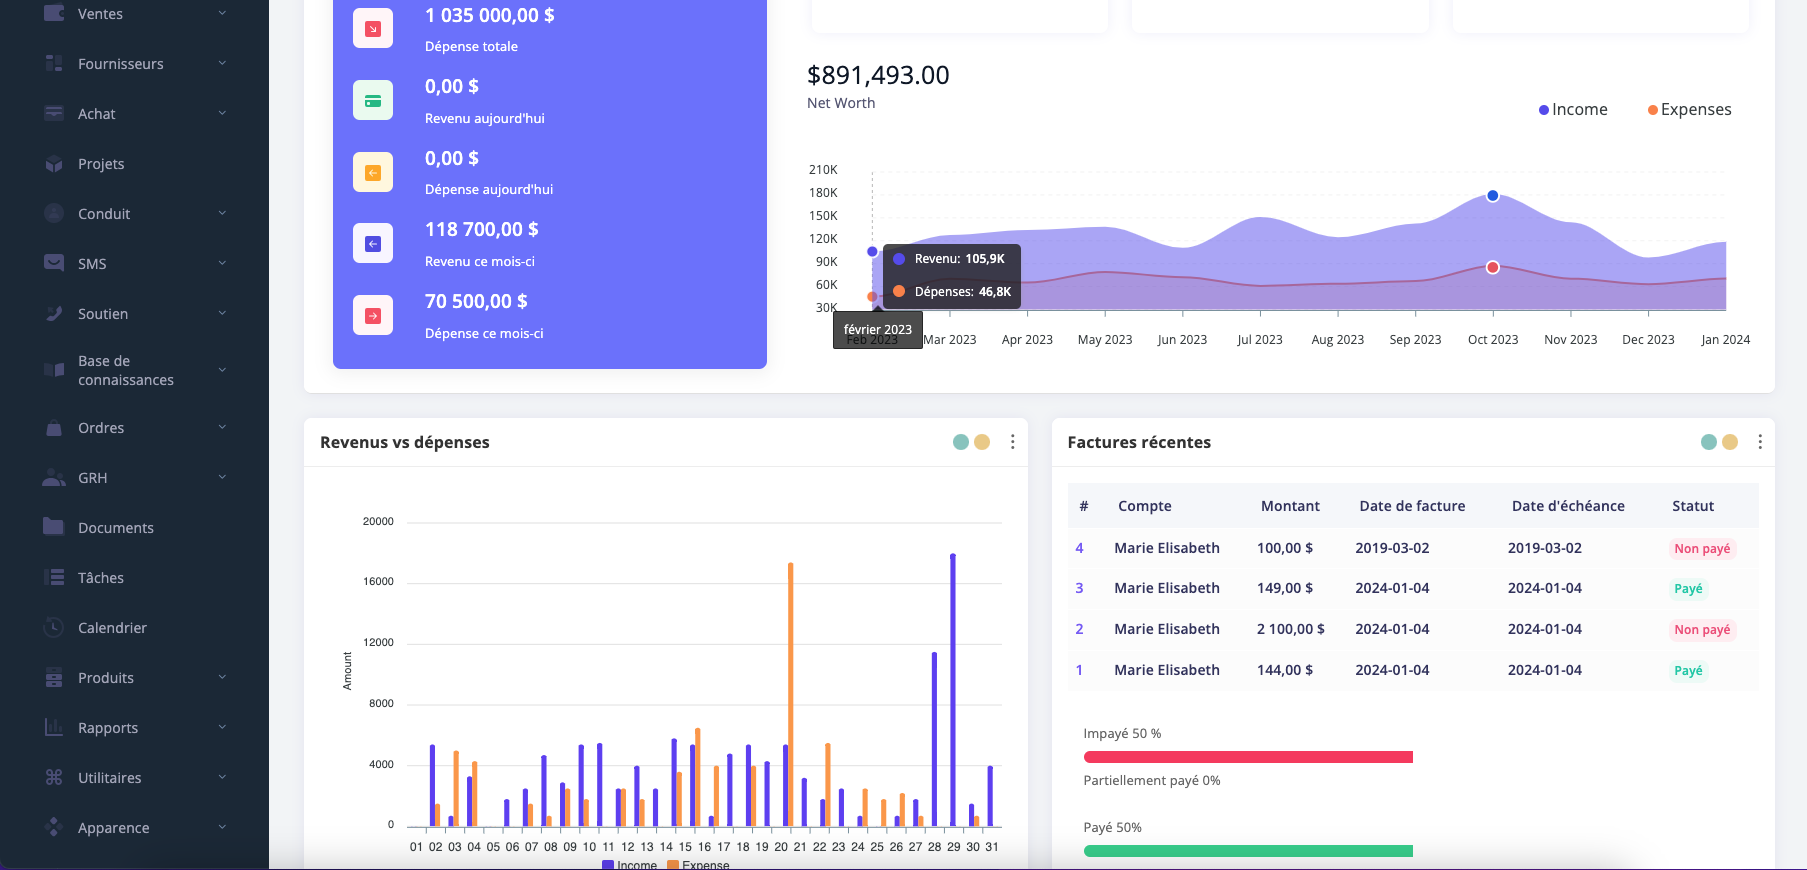Click green dot on Revenus vs dépenses card
Viewport: 1807px width, 870px height.
click(x=961, y=442)
